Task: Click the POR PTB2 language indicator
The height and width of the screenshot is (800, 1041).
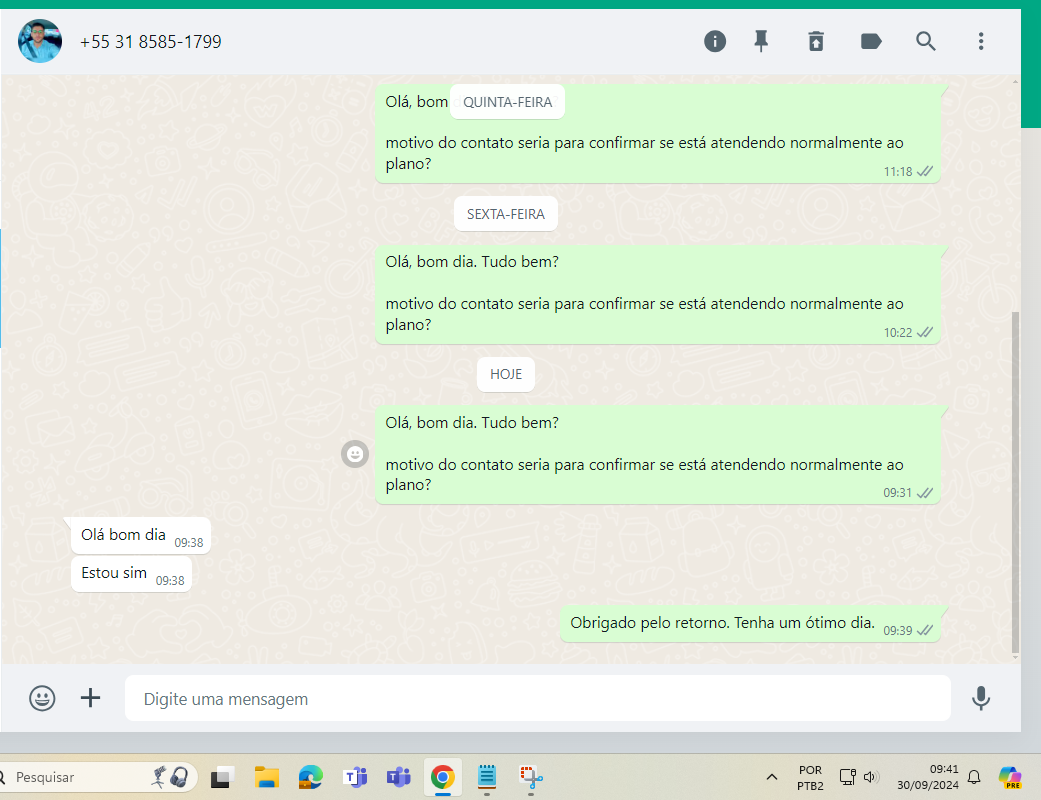Action: (810, 777)
